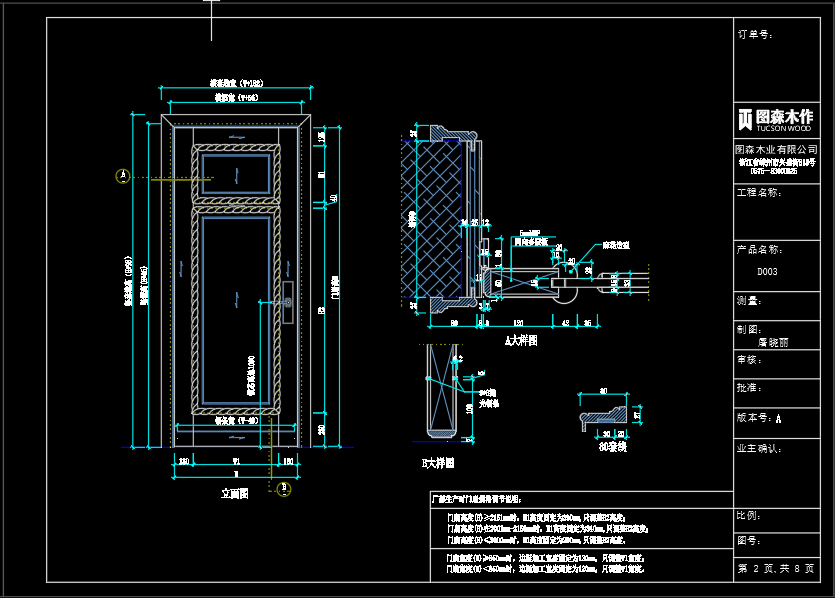Image resolution: width=835 pixels, height=598 pixels.
Task: Click the 比例 scale cell
Action: [776, 520]
